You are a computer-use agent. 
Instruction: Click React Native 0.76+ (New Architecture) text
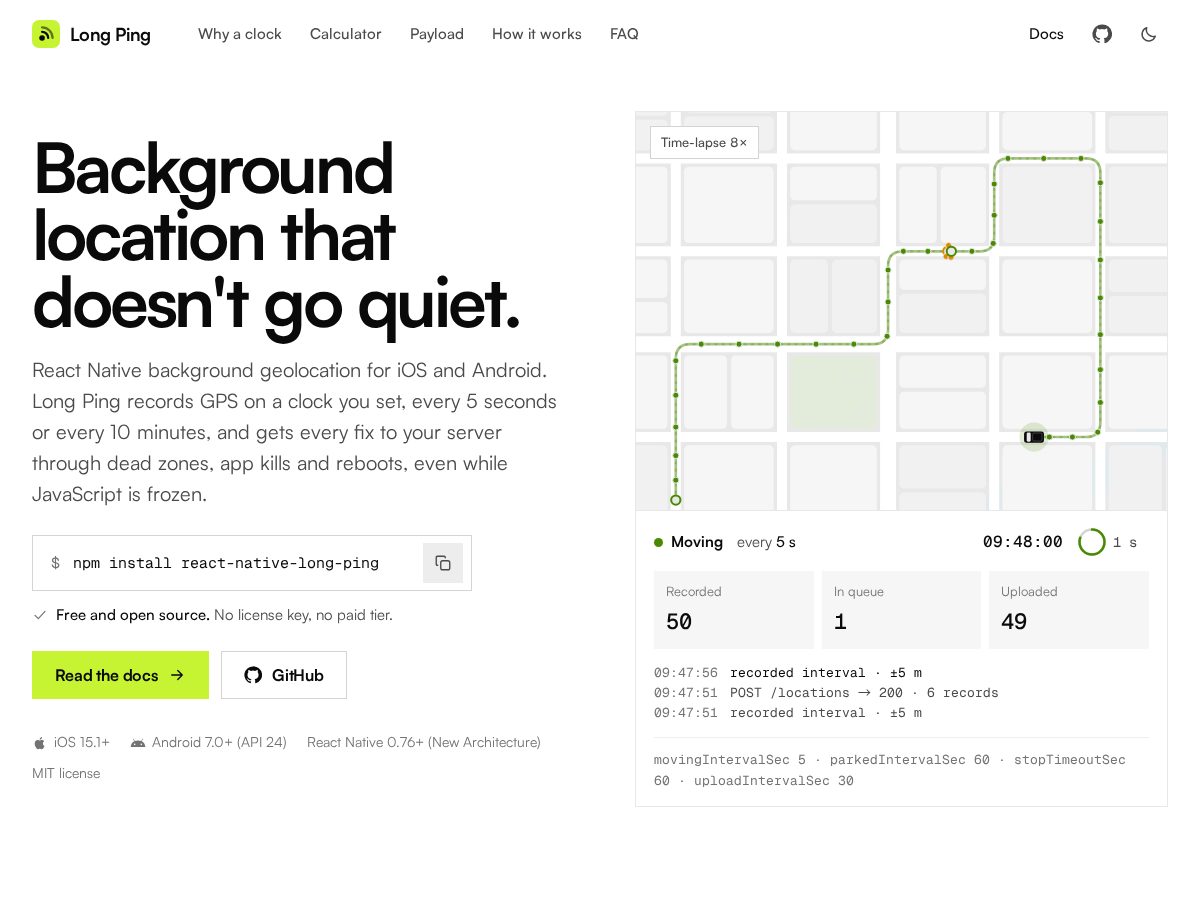pyautogui.click(x=424, y=742)
